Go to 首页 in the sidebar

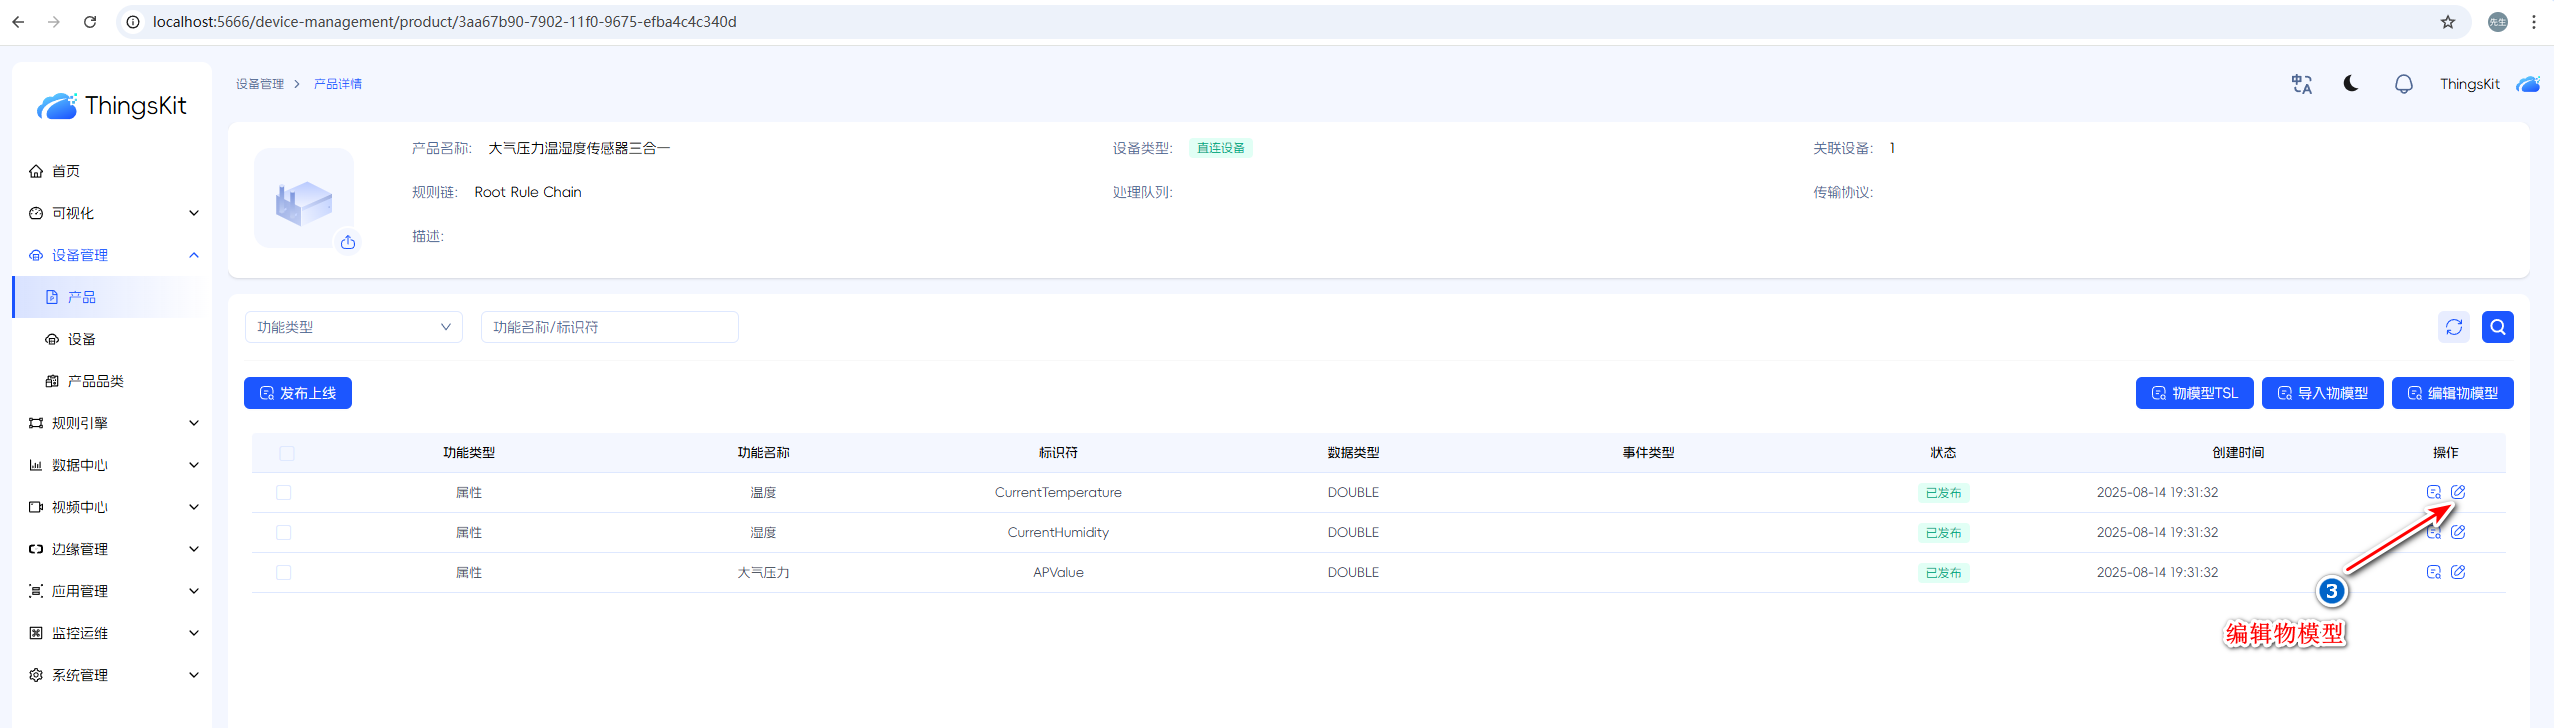tap(66, 171)
